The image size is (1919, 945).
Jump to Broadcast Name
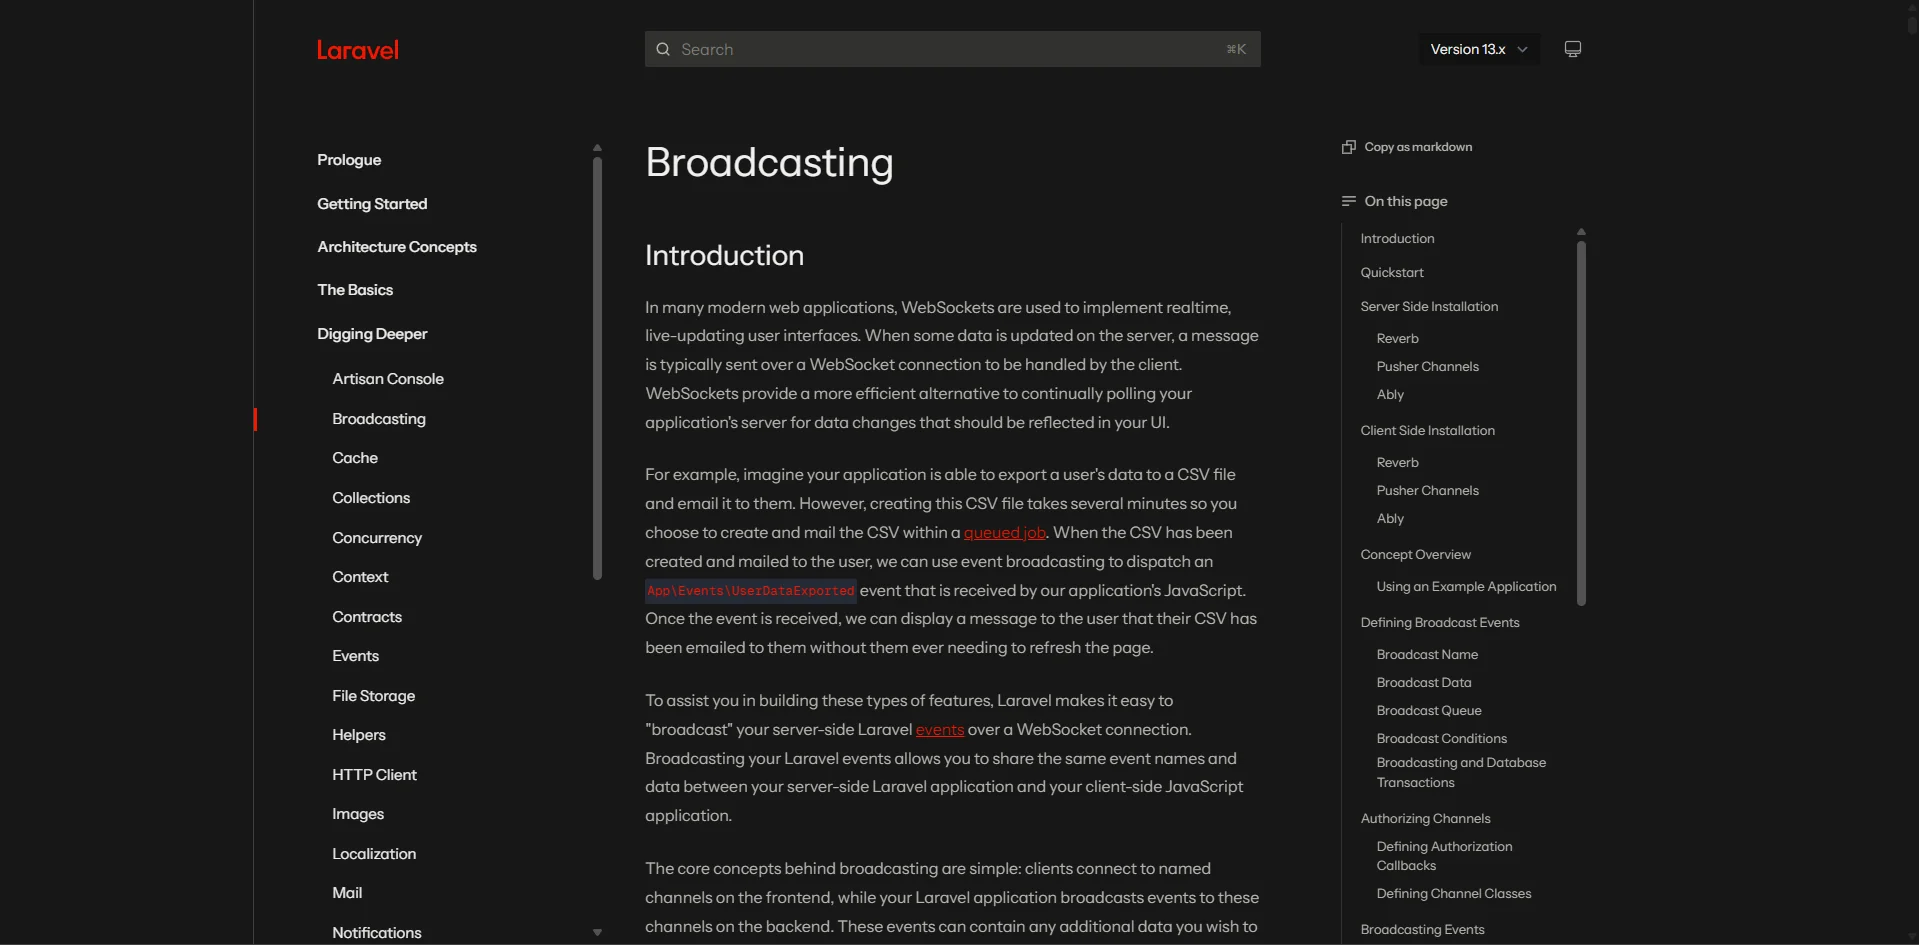click(1427, 655)
